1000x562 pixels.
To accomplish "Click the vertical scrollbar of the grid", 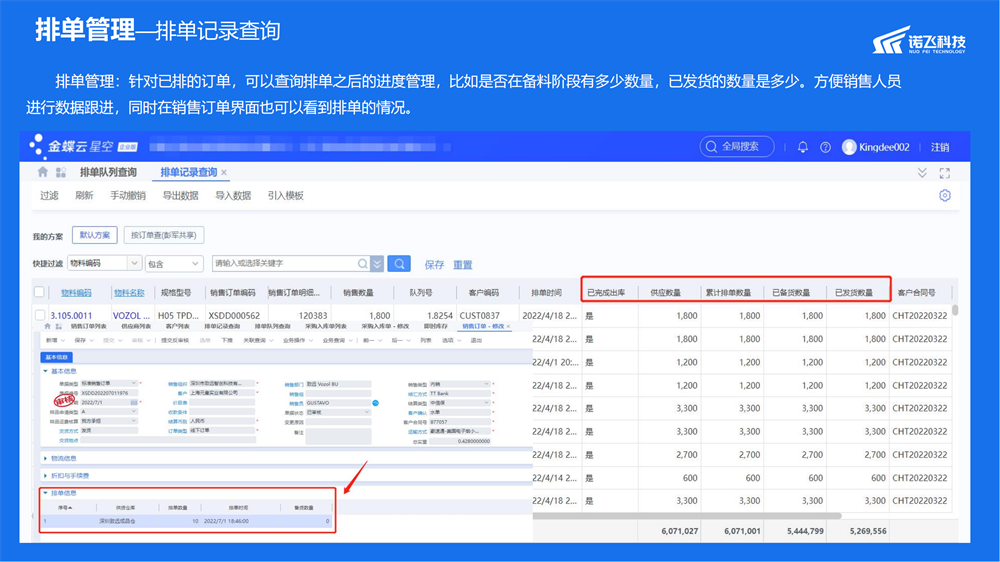I will click(955, 310).
